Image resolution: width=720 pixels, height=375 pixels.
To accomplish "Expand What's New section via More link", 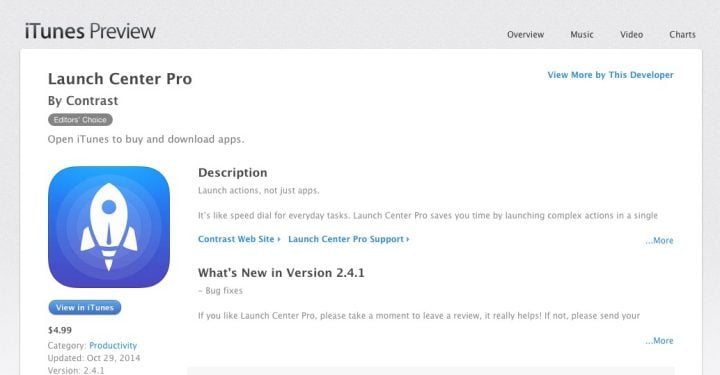I will [x=659, y=341].
